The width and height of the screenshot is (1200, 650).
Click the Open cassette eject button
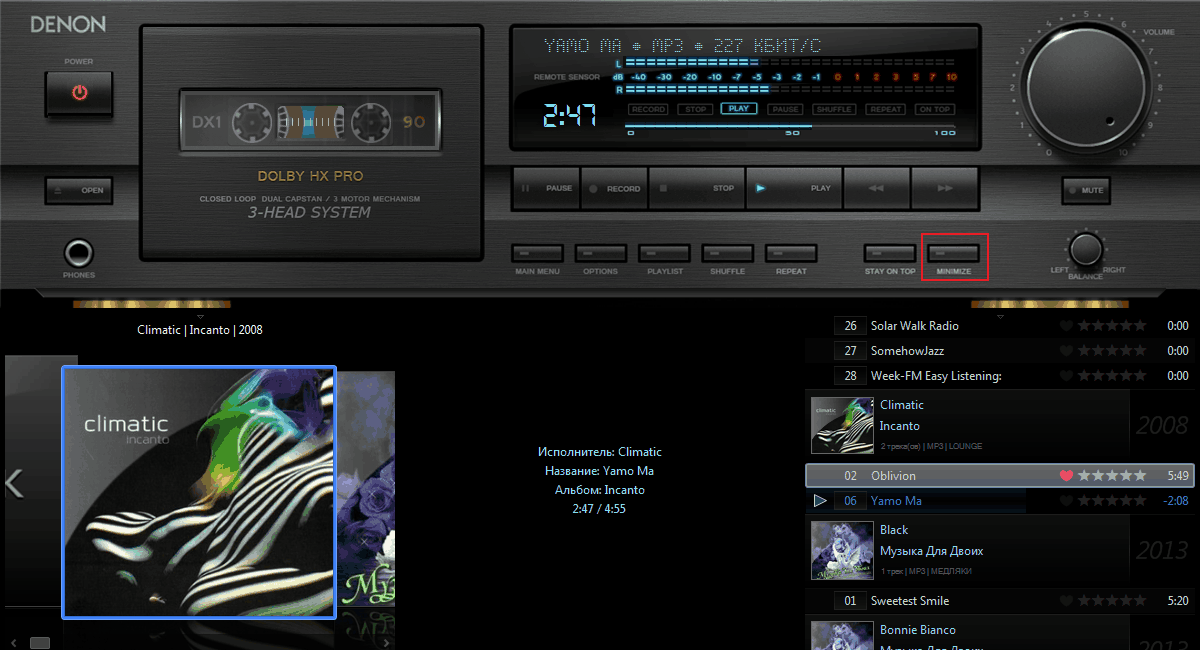(x=79, y=190)
